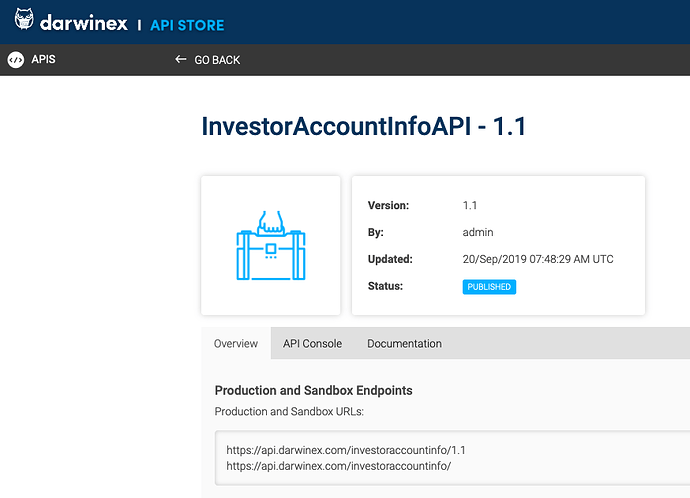Click the Updated timestamp value
The width and height of the screenshot is (690, 498).
pyautogui.click(x=538, y=259)
